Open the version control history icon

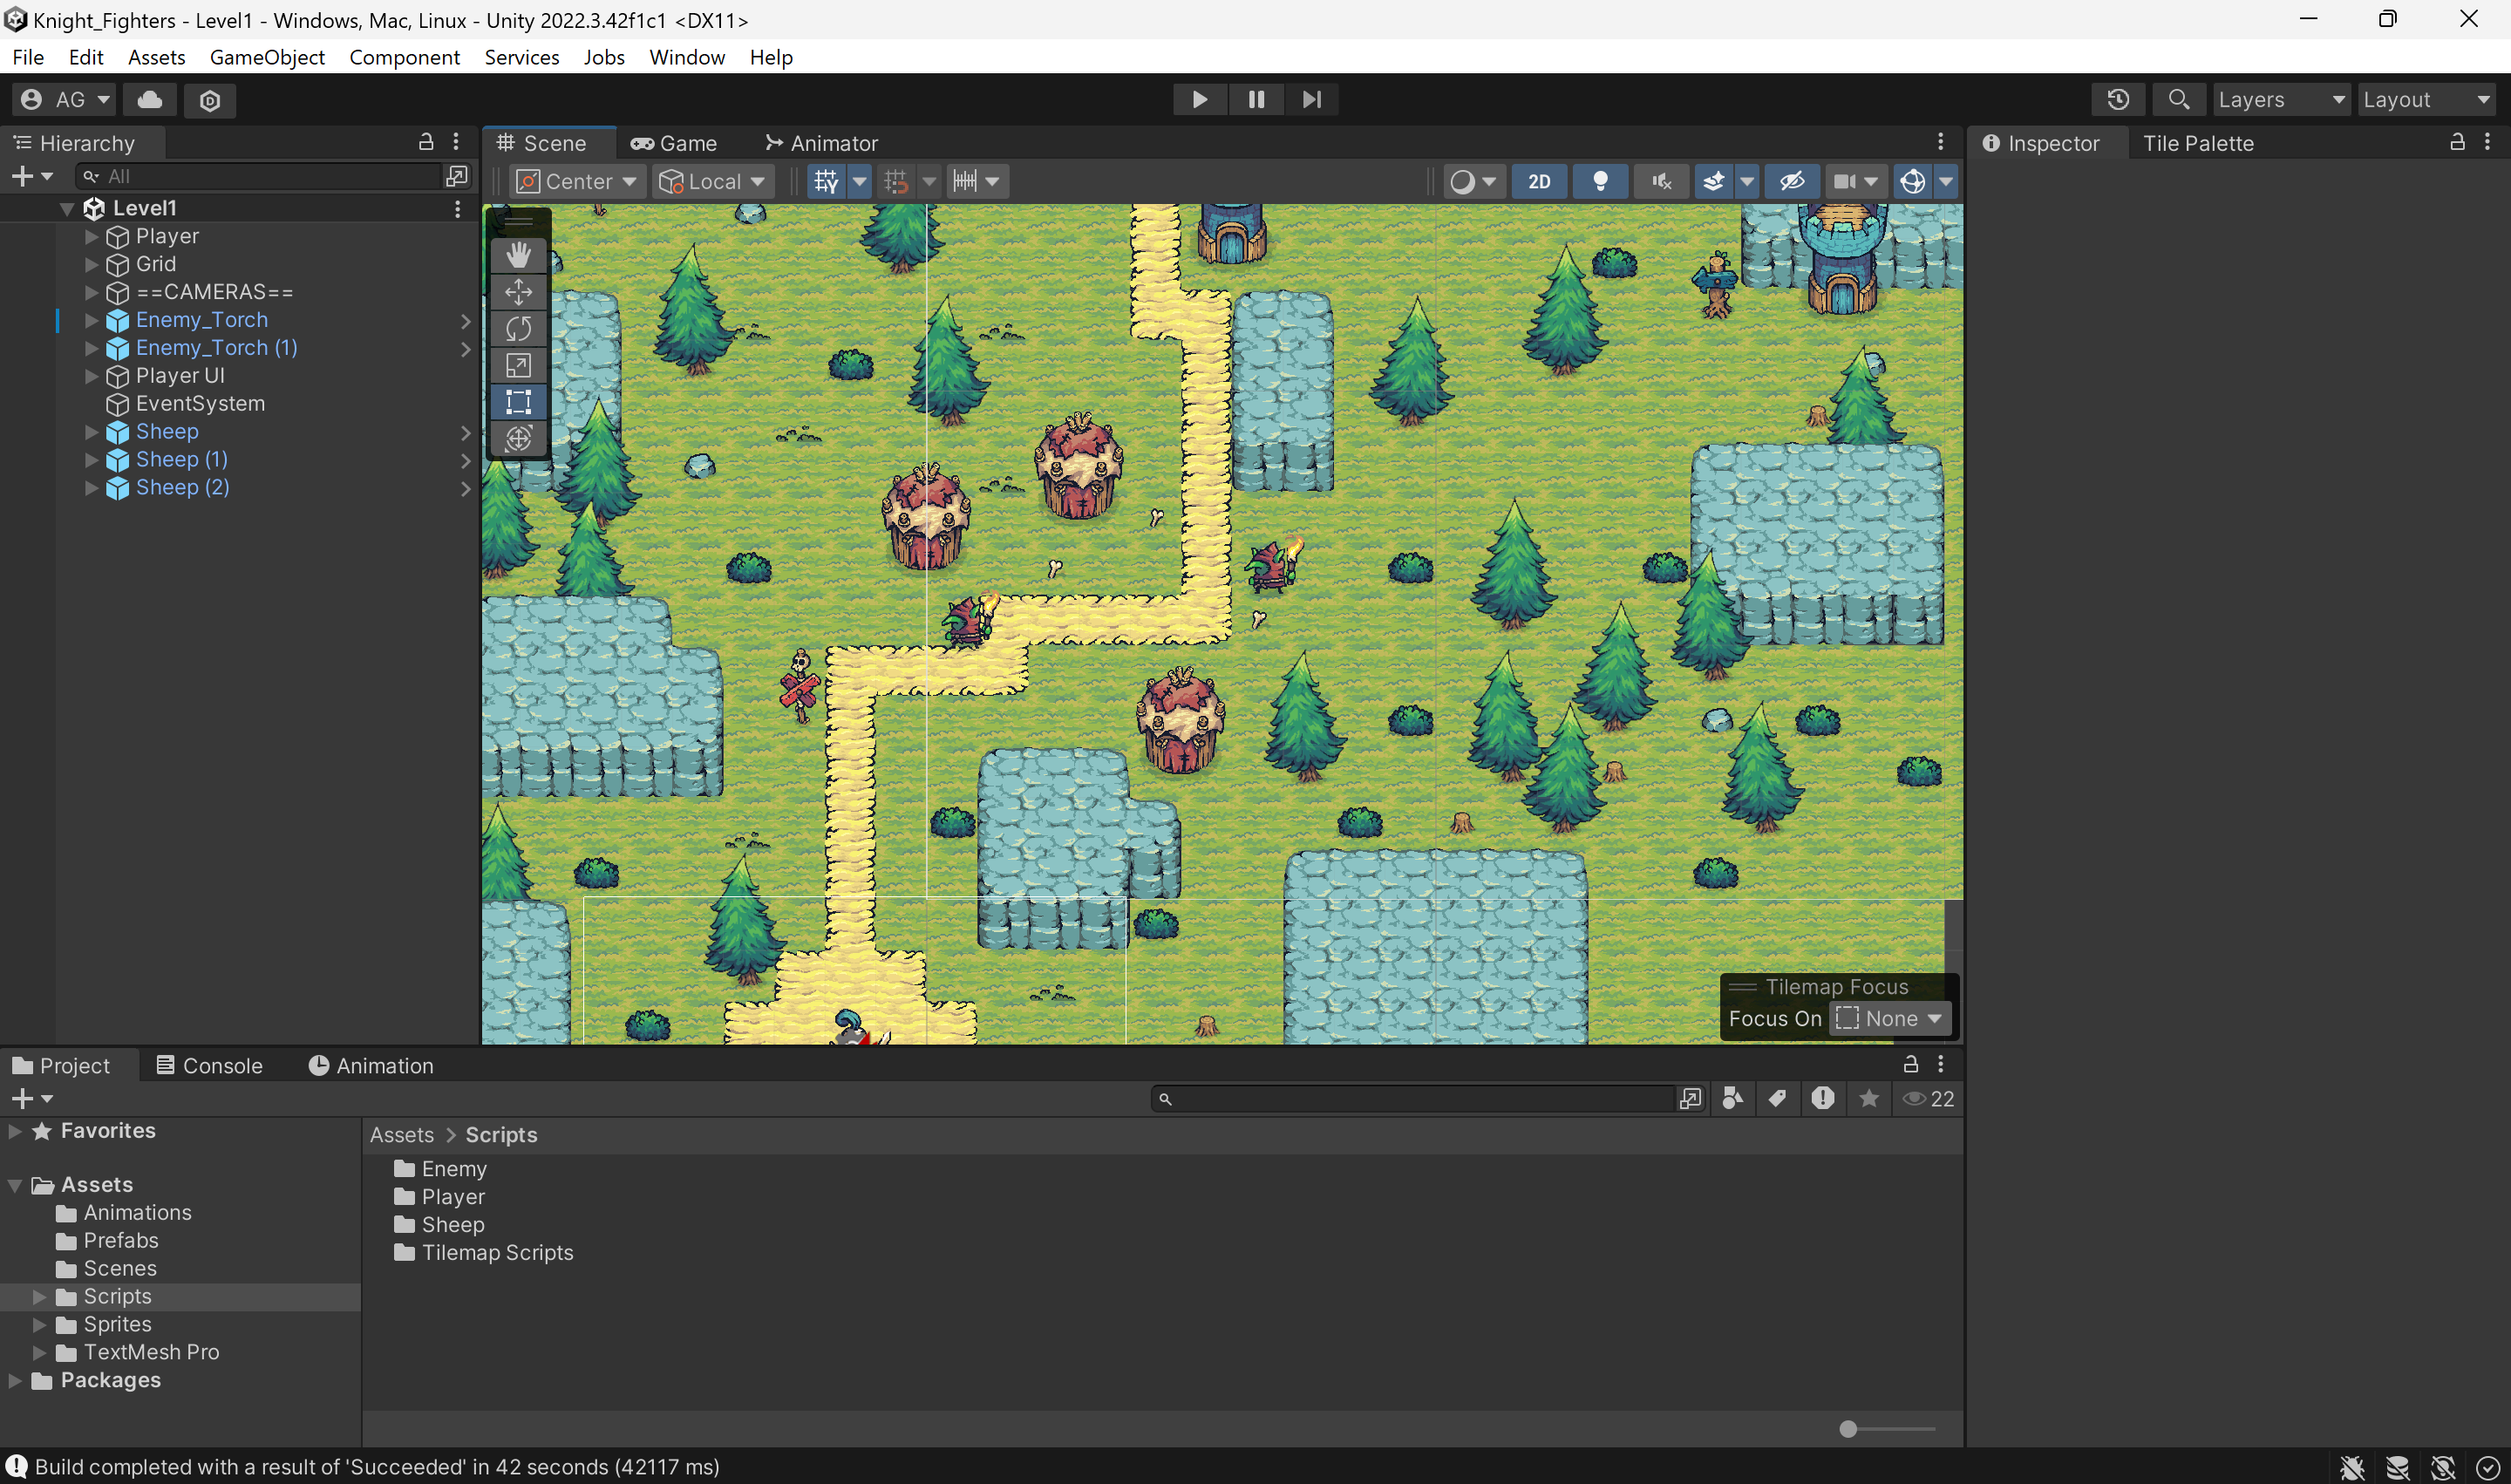pos(2118,99)
